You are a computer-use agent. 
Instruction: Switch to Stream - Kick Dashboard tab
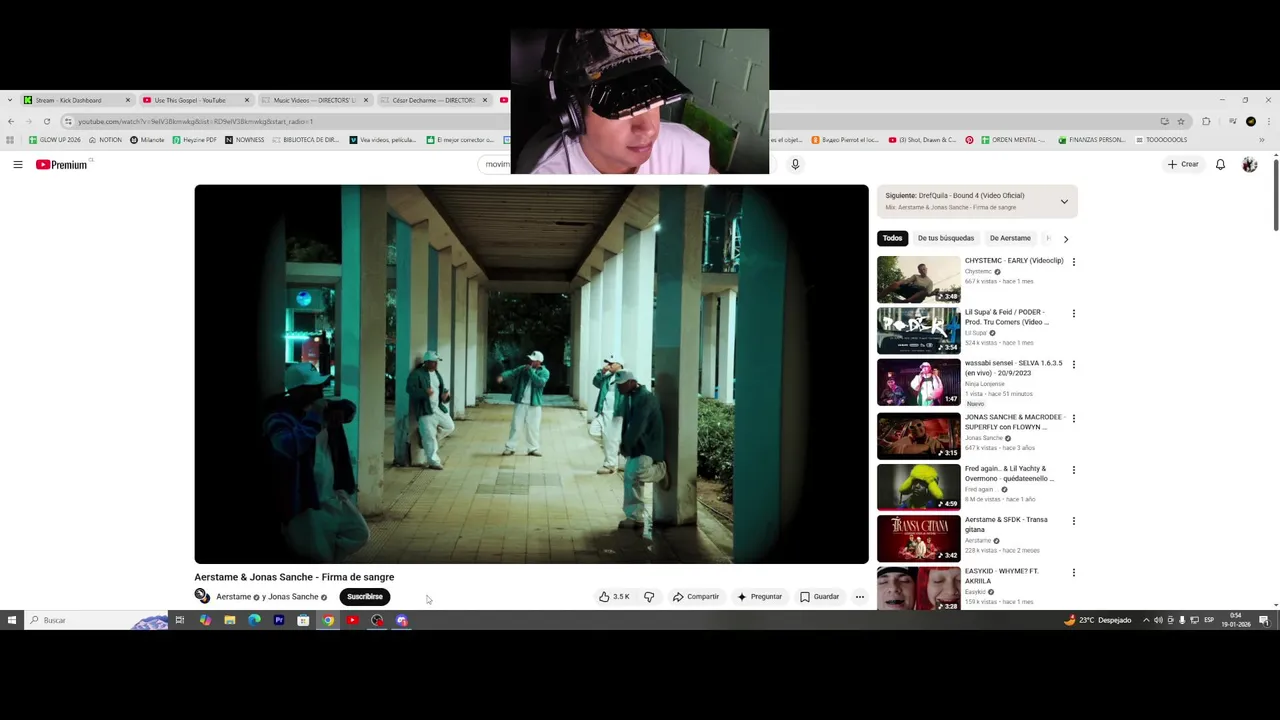coord(78,100)
